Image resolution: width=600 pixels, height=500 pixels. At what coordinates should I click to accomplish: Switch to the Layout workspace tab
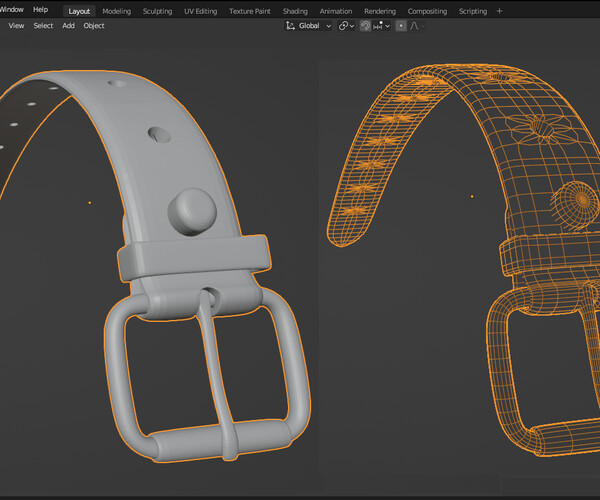click(79, 11)
